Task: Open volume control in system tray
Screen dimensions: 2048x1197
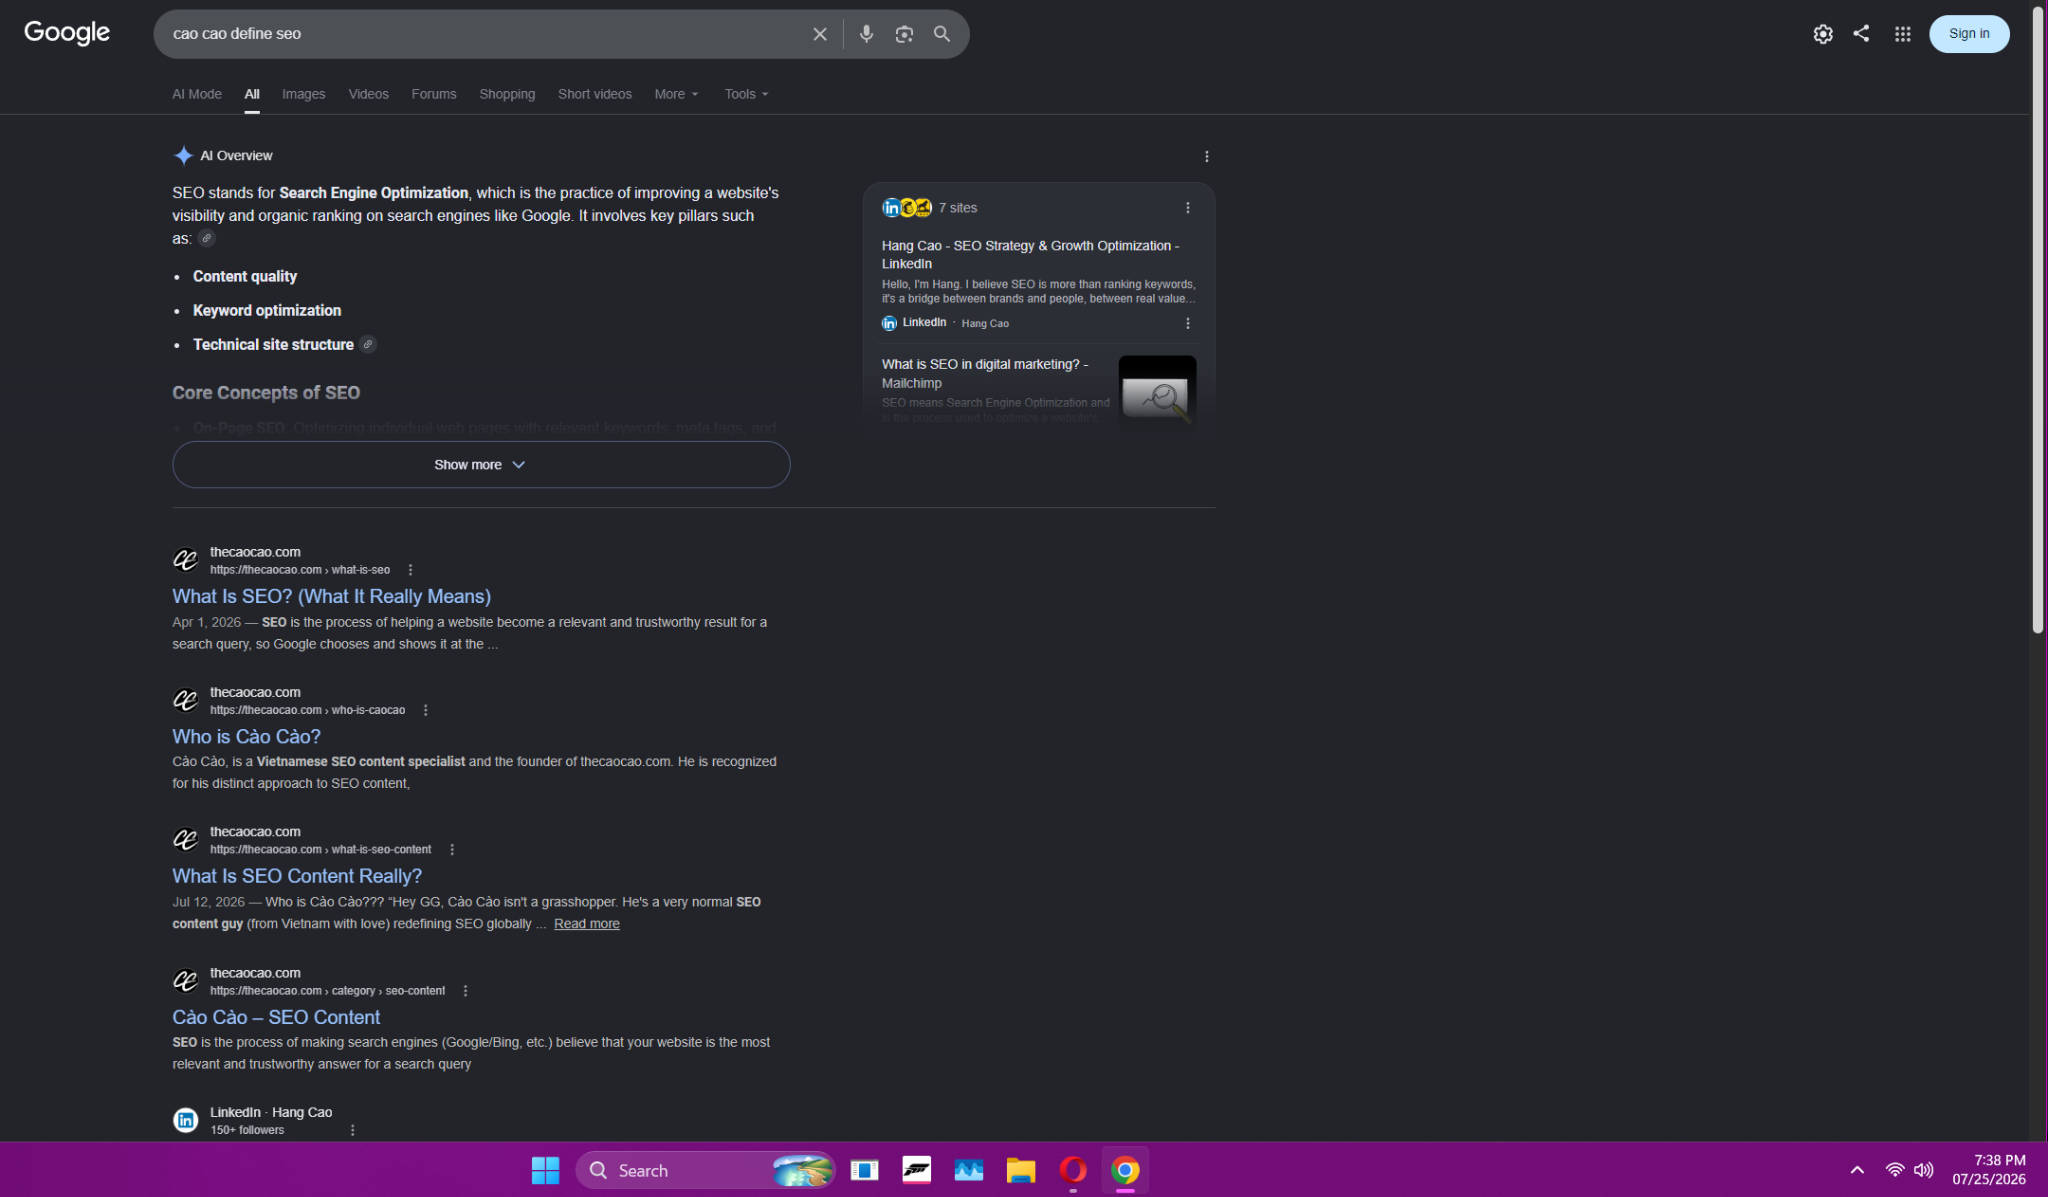Action: click(x=1923, y=1170)
